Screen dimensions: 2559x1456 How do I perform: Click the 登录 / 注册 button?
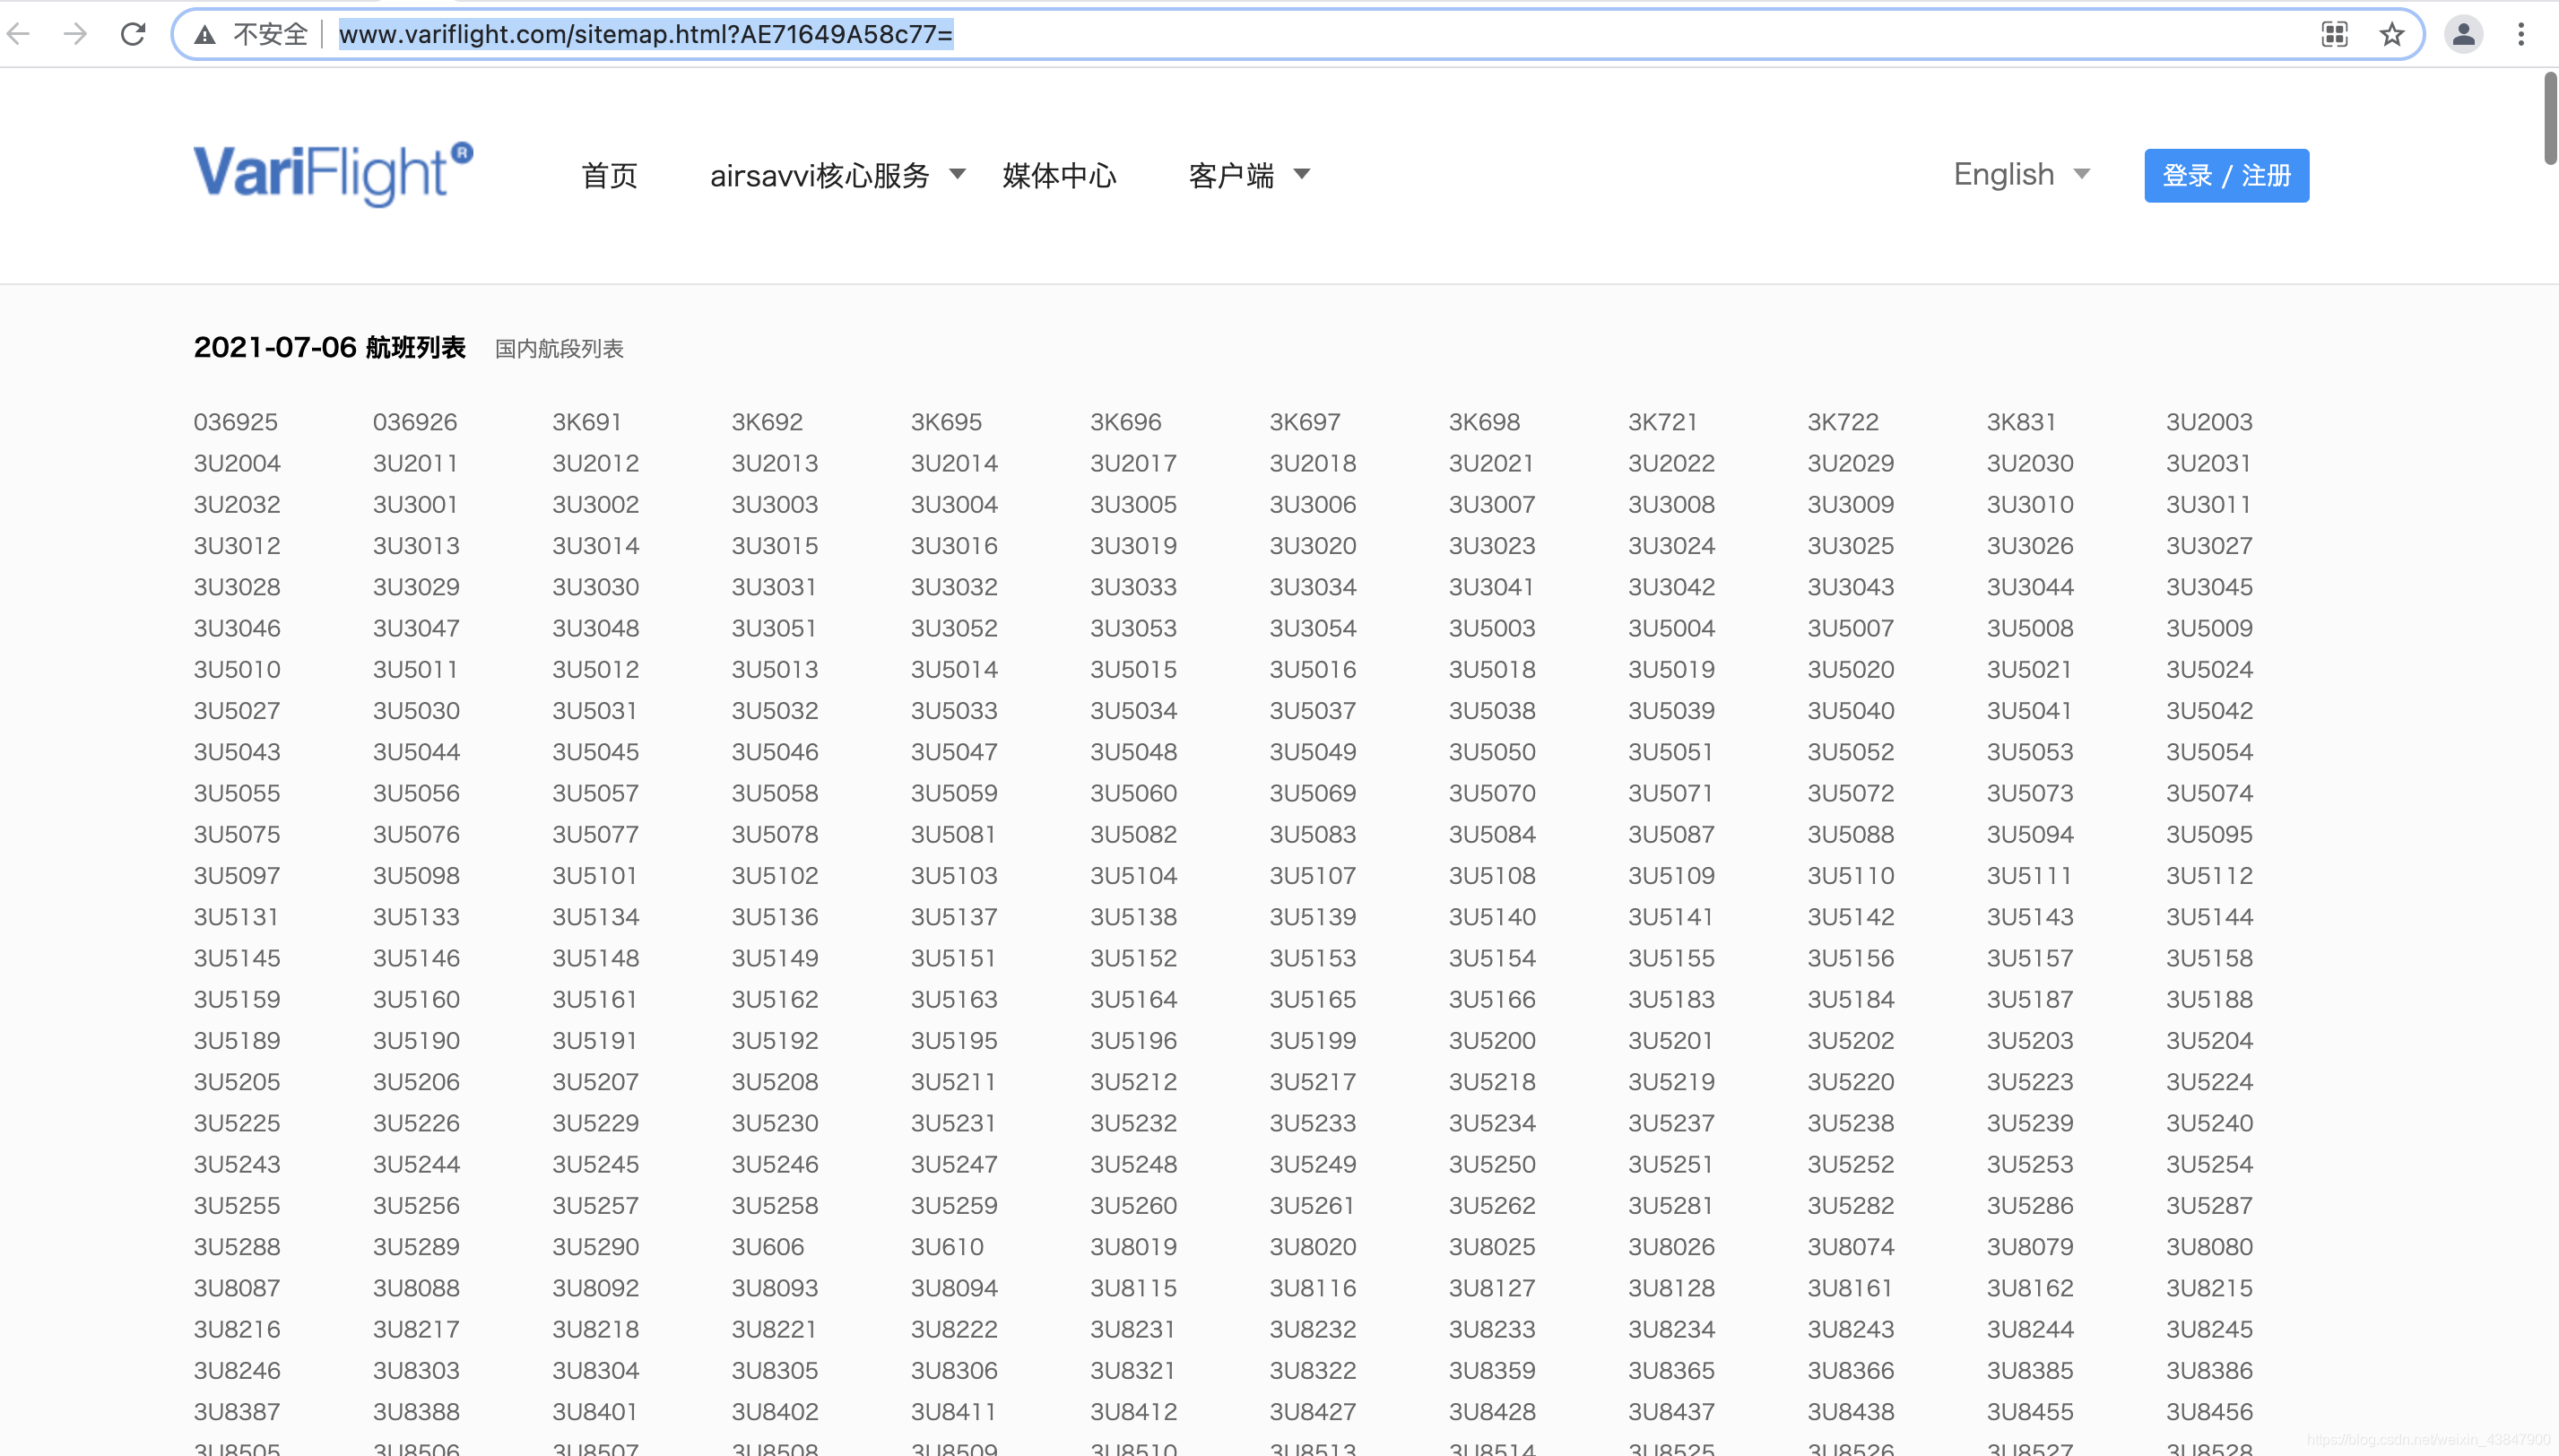click(2226, 175)
